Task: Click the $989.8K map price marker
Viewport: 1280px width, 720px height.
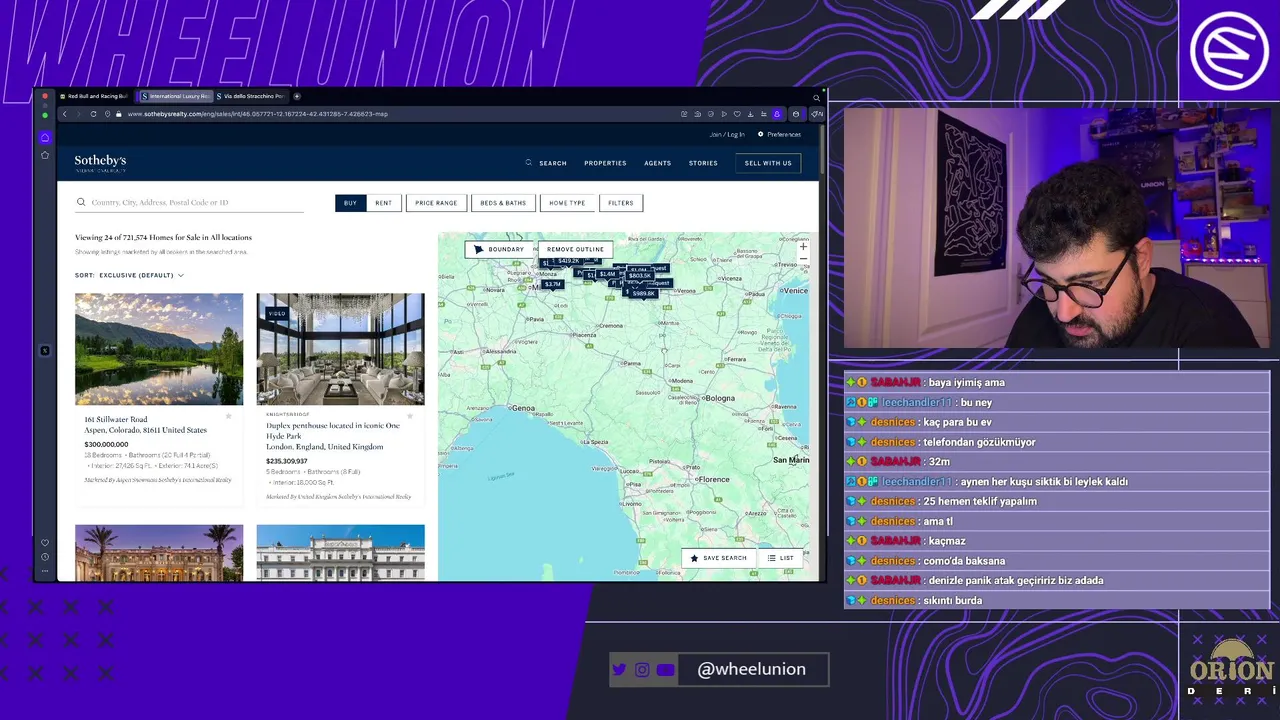Action: (643, 293)
